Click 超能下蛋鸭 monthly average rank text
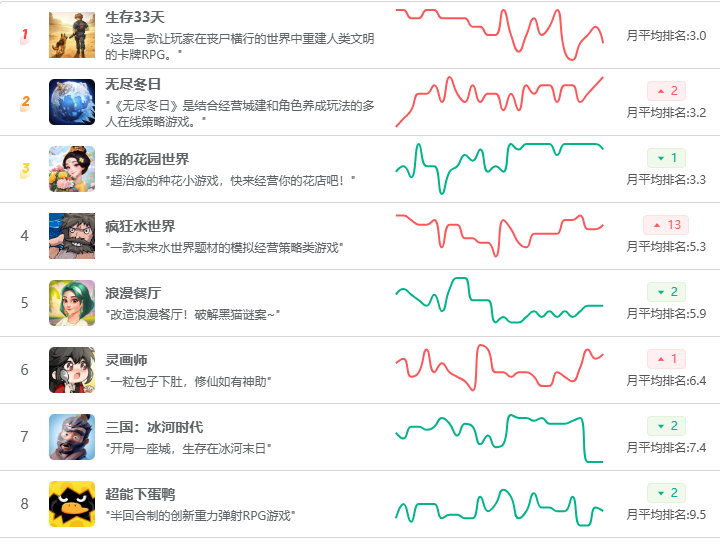720x544 pixels. [666, 514]
